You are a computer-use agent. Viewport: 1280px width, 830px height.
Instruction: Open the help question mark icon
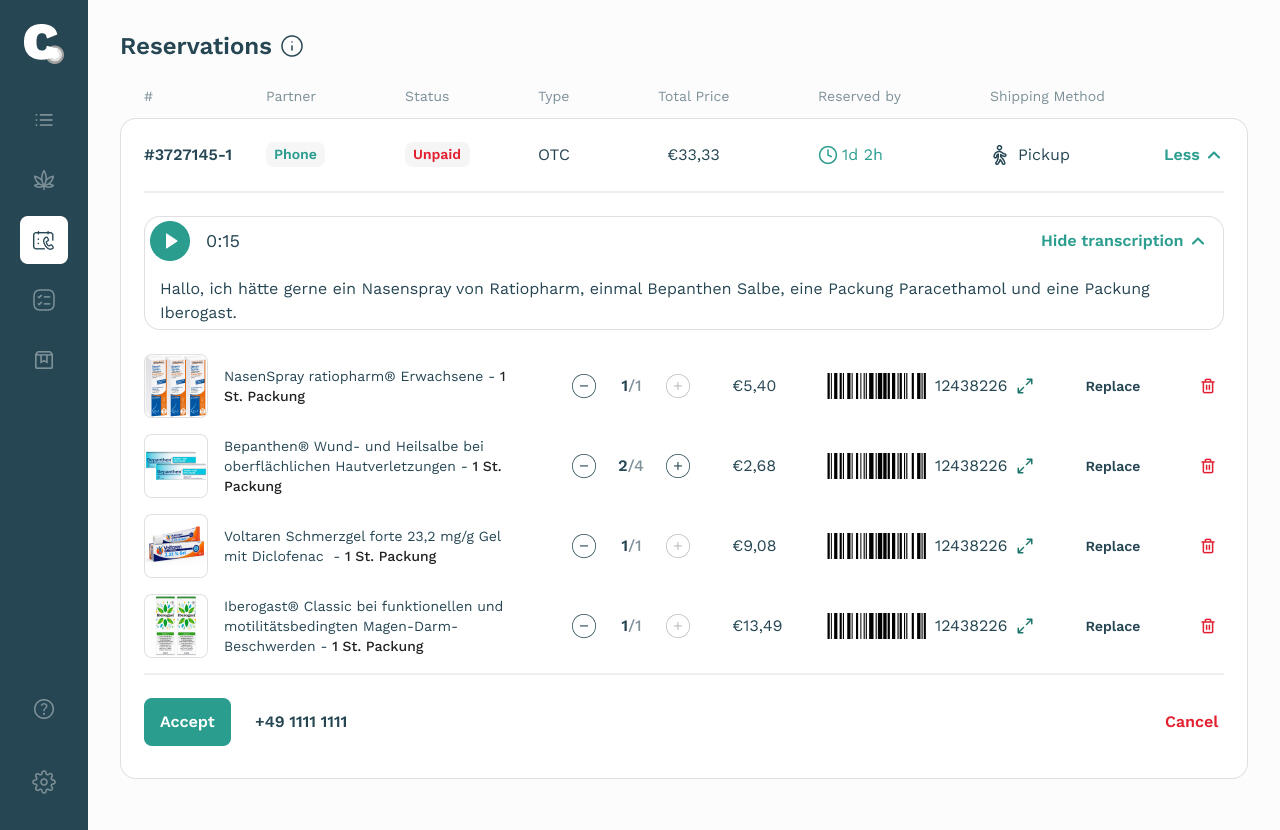tap(44, 709)
